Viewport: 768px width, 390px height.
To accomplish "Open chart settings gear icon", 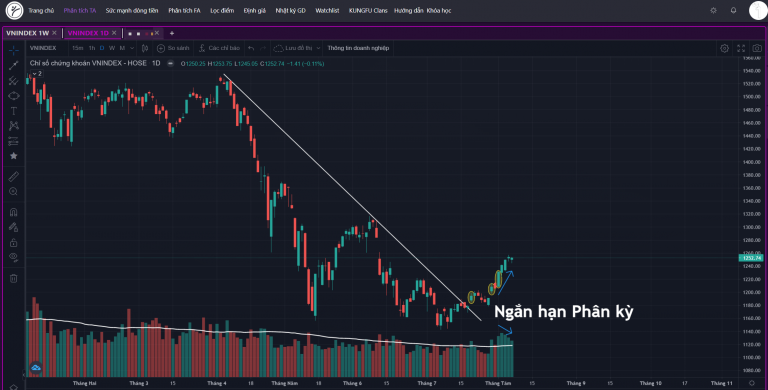I will [x=724, y=48].
